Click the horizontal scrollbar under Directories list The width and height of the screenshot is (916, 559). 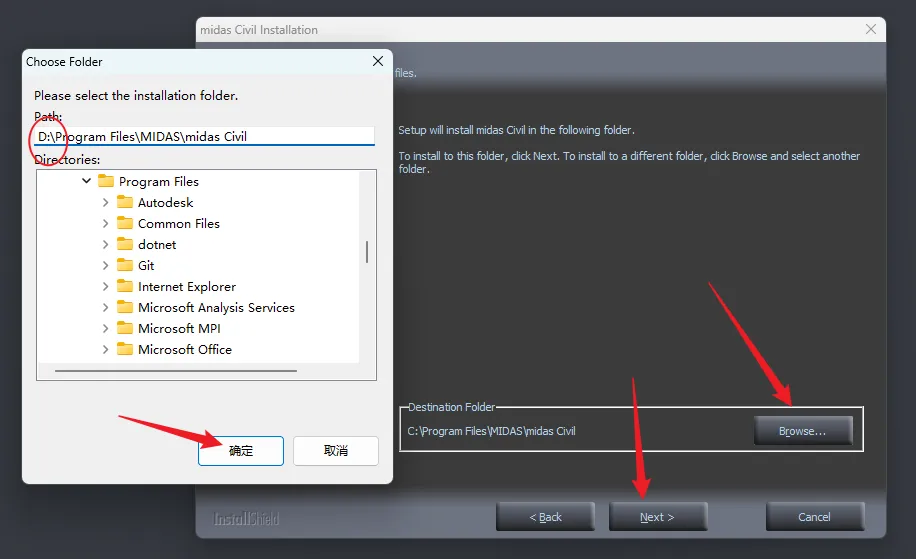(x=176, y=371)
